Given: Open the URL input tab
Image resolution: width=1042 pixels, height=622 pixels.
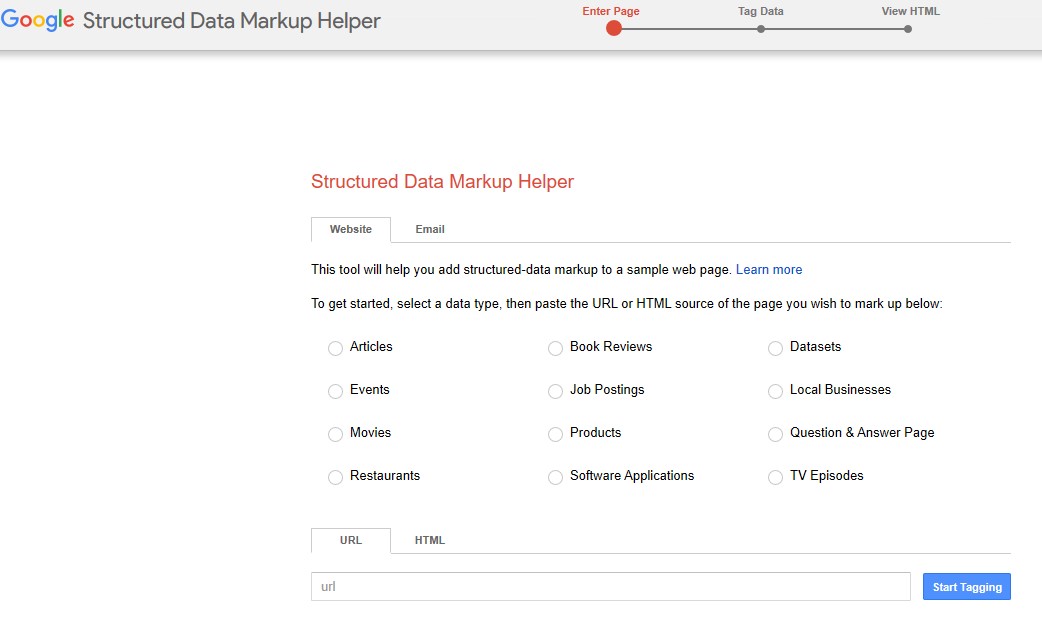Looking at the screenshot, I should pos(351,540).
